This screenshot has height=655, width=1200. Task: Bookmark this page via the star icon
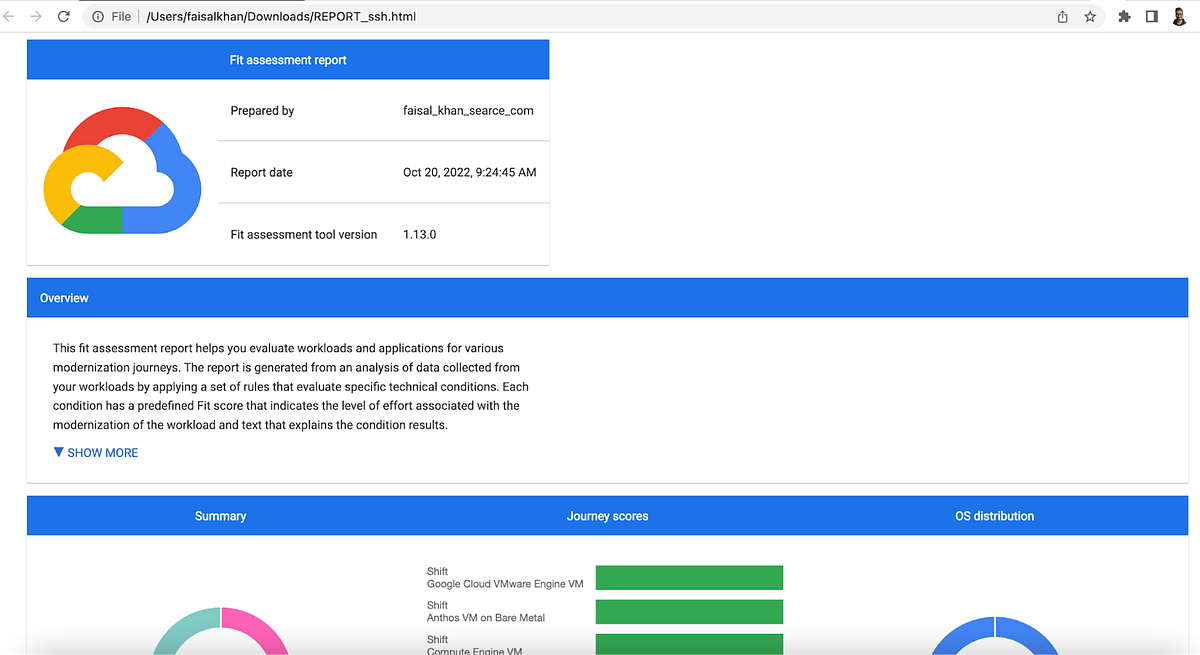point(1090,16)
